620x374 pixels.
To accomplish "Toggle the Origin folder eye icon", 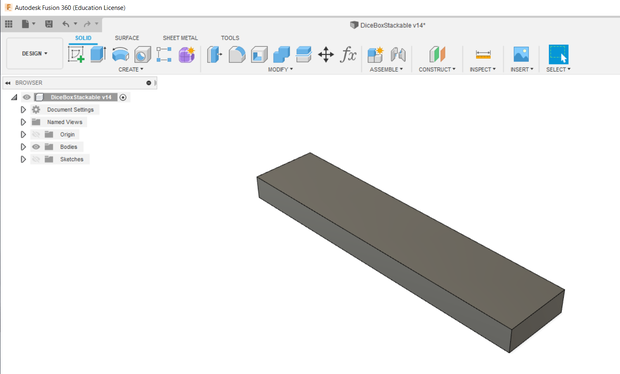I will 36,134.
